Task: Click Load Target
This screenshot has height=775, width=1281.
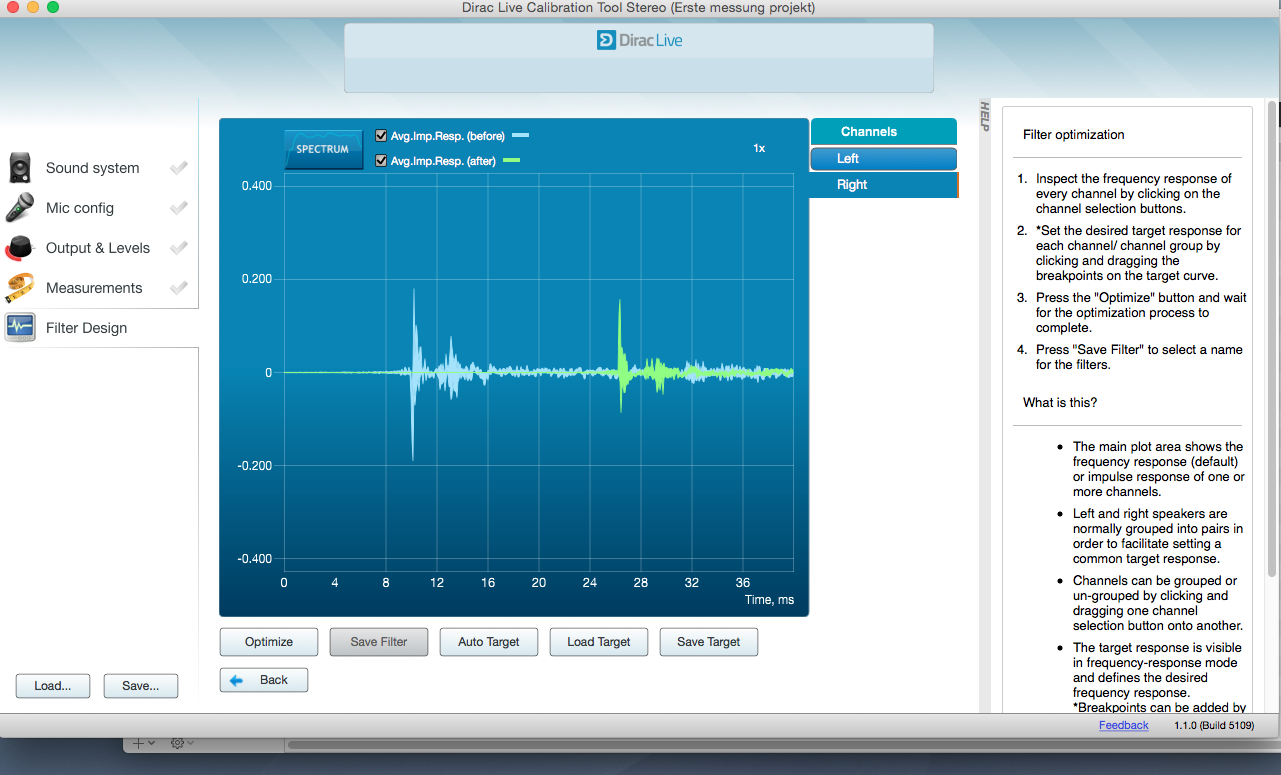Action: click(x=599, y=642)
